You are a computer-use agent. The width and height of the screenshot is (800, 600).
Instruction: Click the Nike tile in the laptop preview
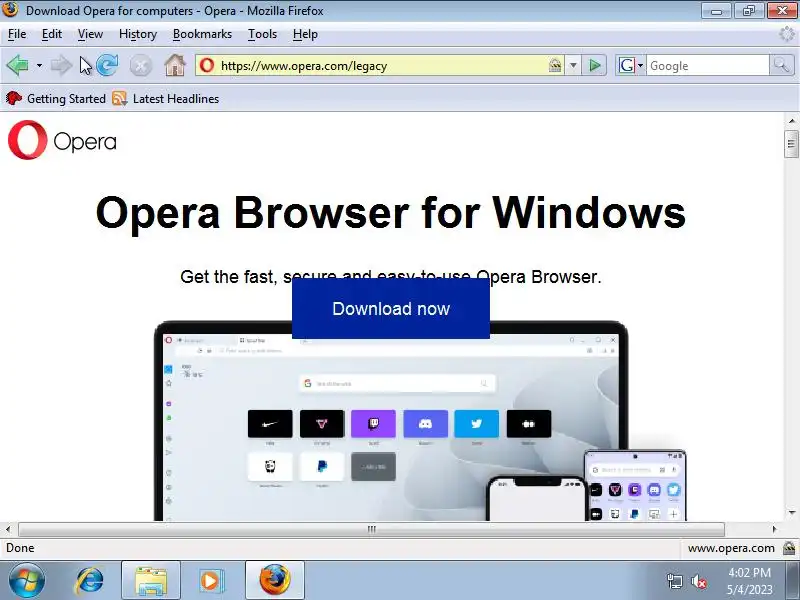270,423
